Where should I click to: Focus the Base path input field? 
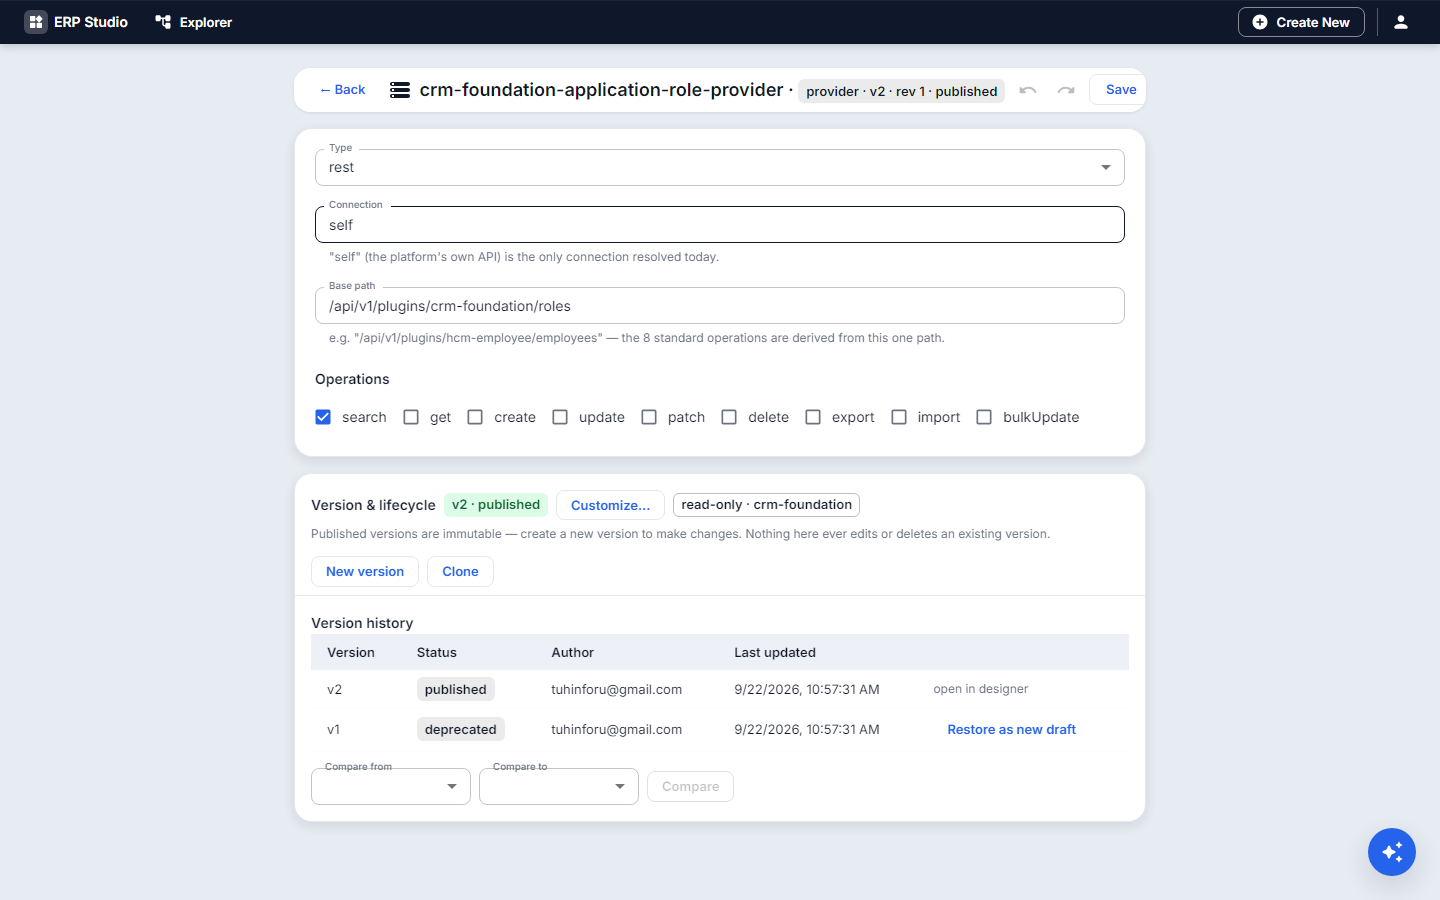pyautogui.click(x=720, y=306)
